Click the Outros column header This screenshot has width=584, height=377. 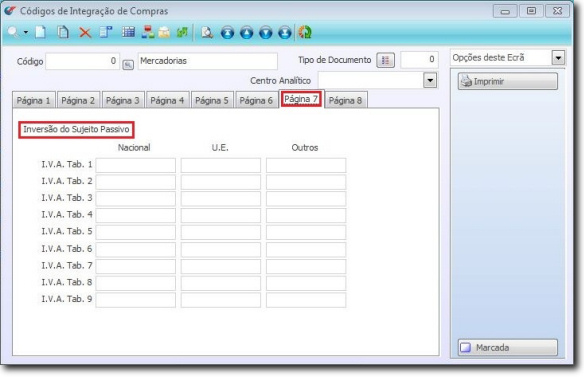coord(305,148)
